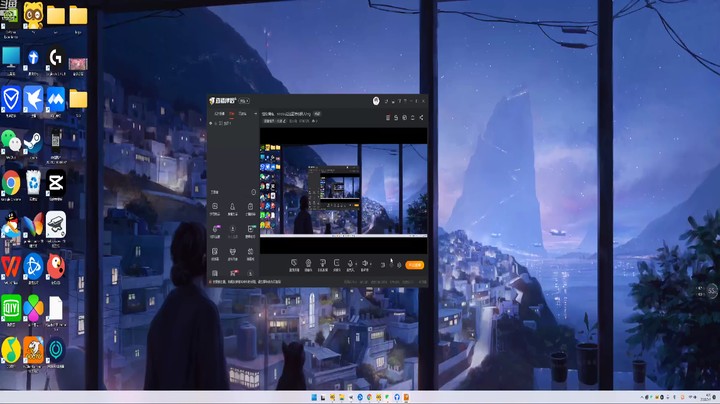
Task: Click the webcam camera icon in bottom toolbar
Action: tap(308, 264)
